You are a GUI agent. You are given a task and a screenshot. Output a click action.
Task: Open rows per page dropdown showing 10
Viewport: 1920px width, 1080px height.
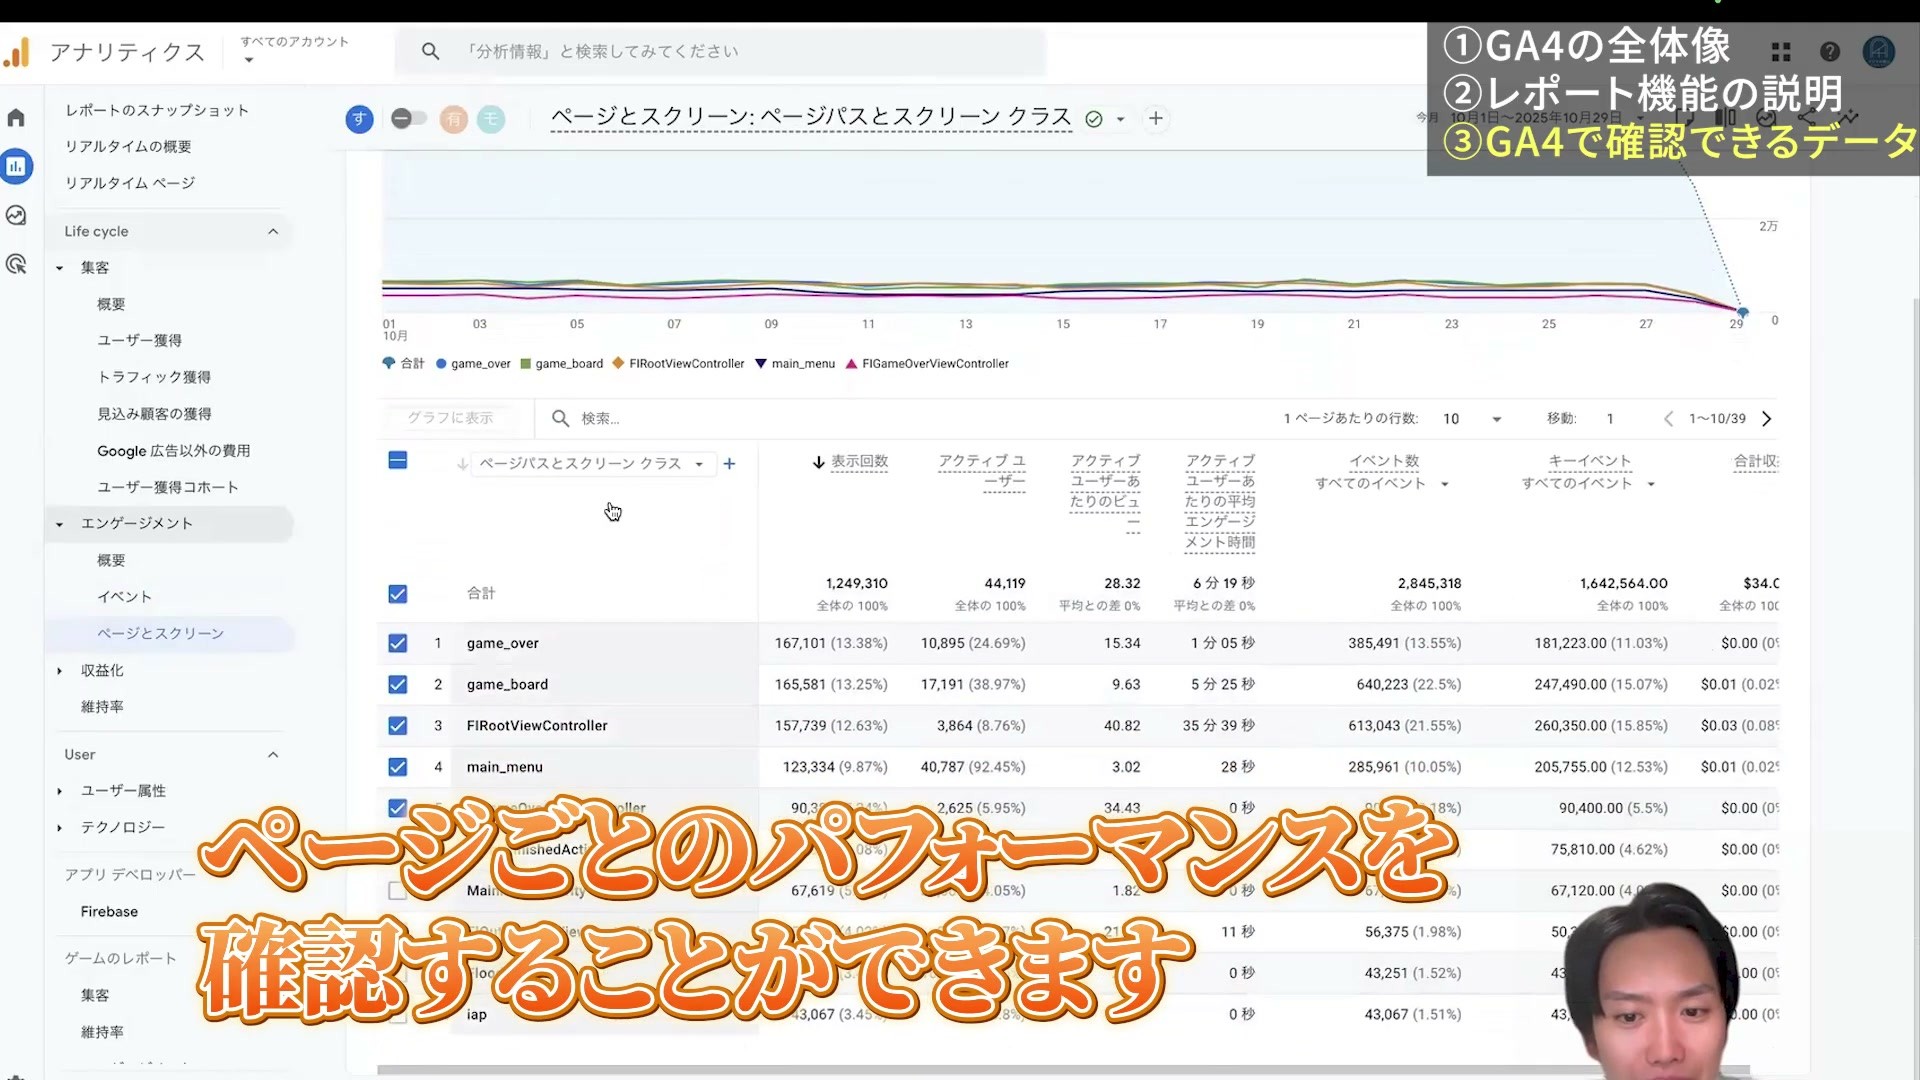pyautogui.click(x=1471, y=419)
